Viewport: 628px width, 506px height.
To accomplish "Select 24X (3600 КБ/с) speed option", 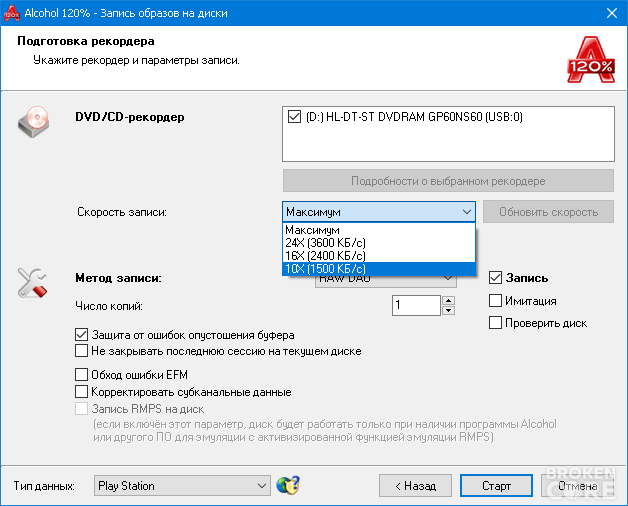I will pos(379,243).
